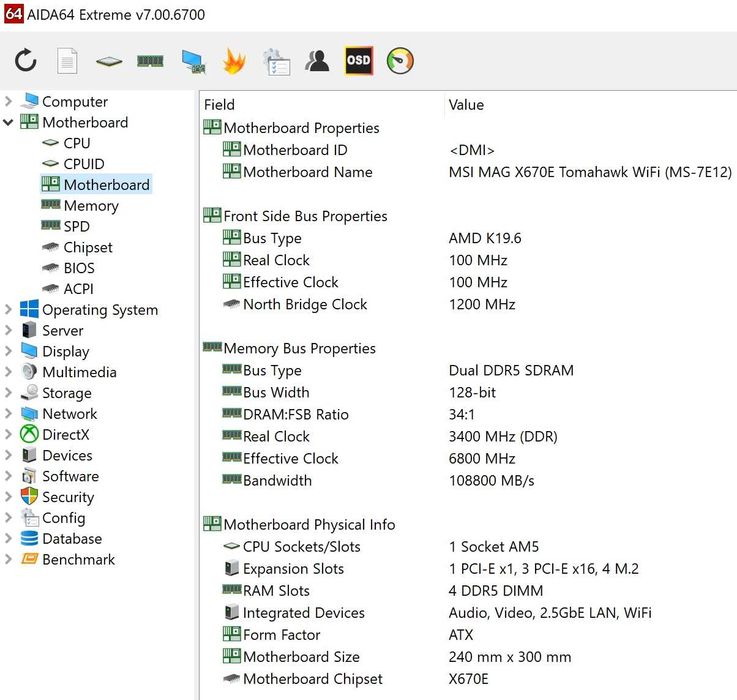The height and width of the screenshot is (700, 737).
Task: Click the Refresh toolbar icon
Action: pos(25,61)
